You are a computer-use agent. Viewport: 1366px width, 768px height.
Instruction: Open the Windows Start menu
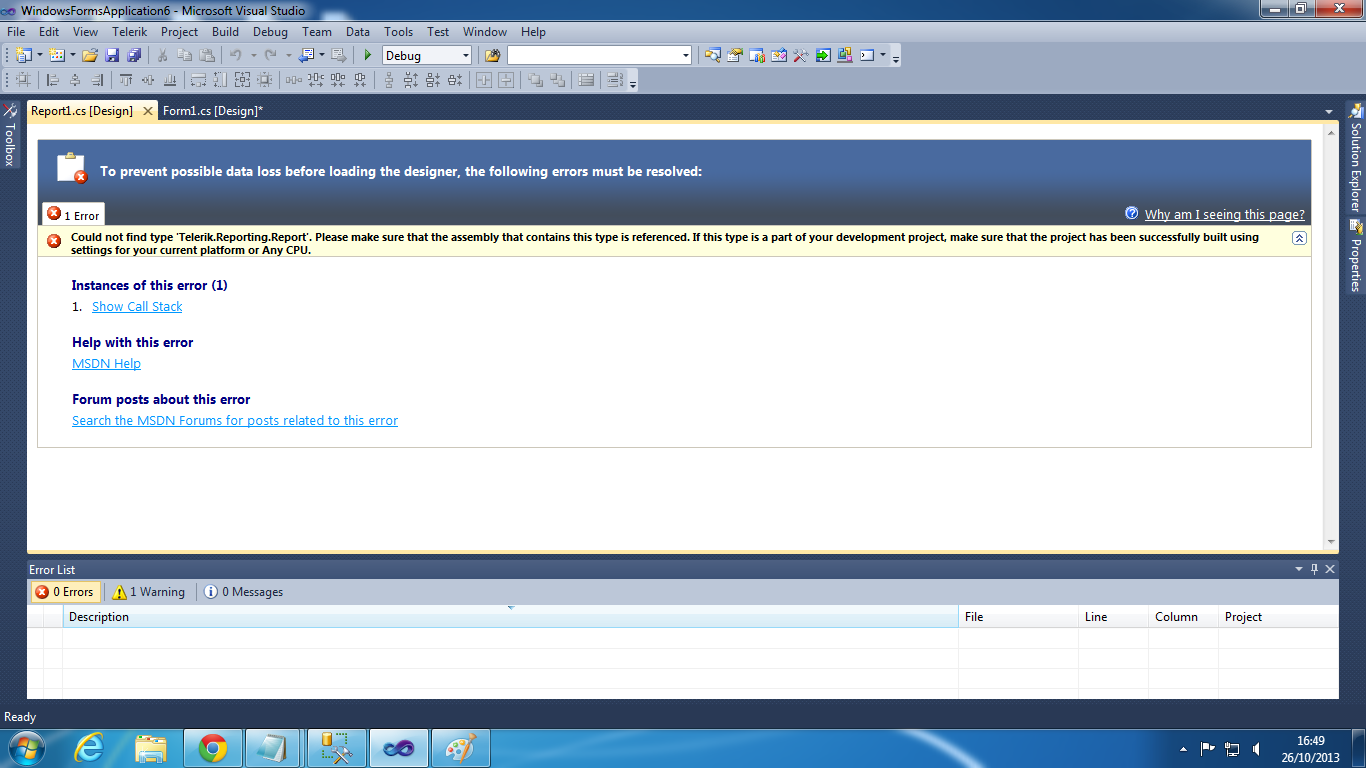coord(25,748)
